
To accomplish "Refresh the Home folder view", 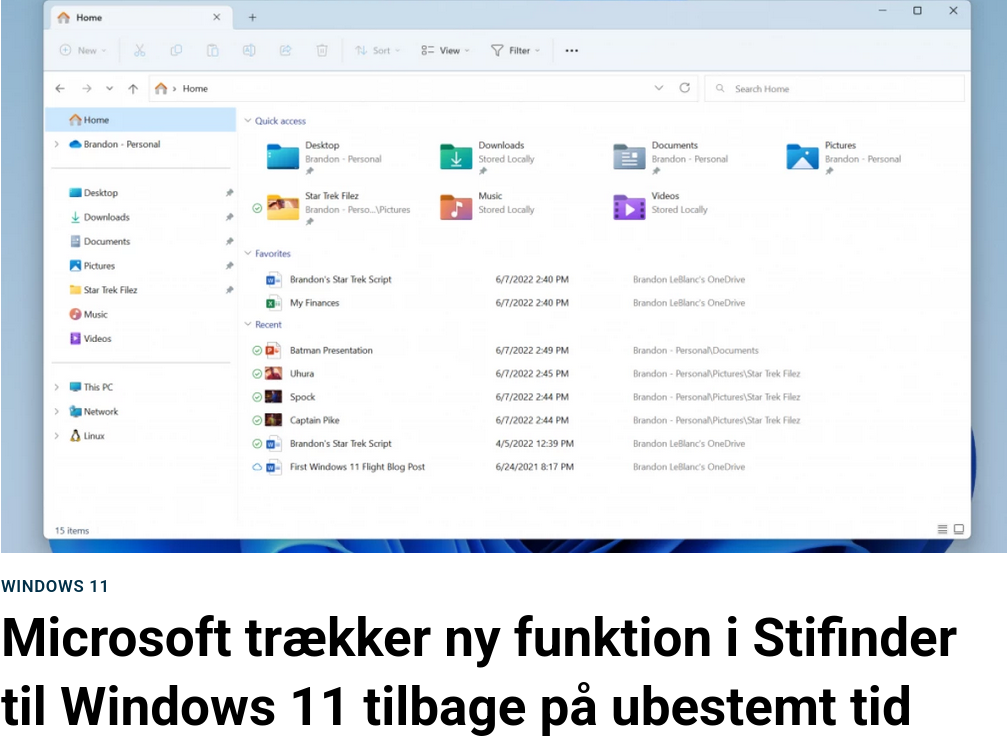I will [x=685, y=88].
